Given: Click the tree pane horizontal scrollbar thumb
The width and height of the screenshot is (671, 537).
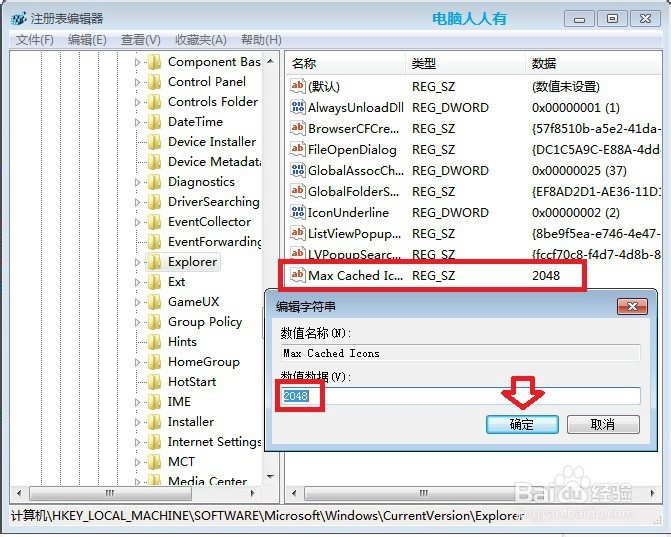Looking at the screenshot, I should click(110, 493).
